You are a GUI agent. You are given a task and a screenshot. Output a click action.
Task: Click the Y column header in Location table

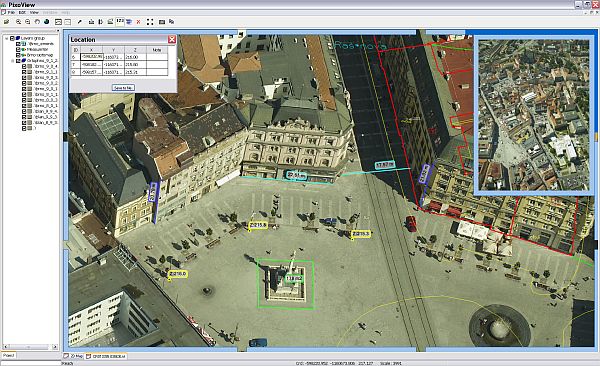pyautogui.click(x=114, y=50)
